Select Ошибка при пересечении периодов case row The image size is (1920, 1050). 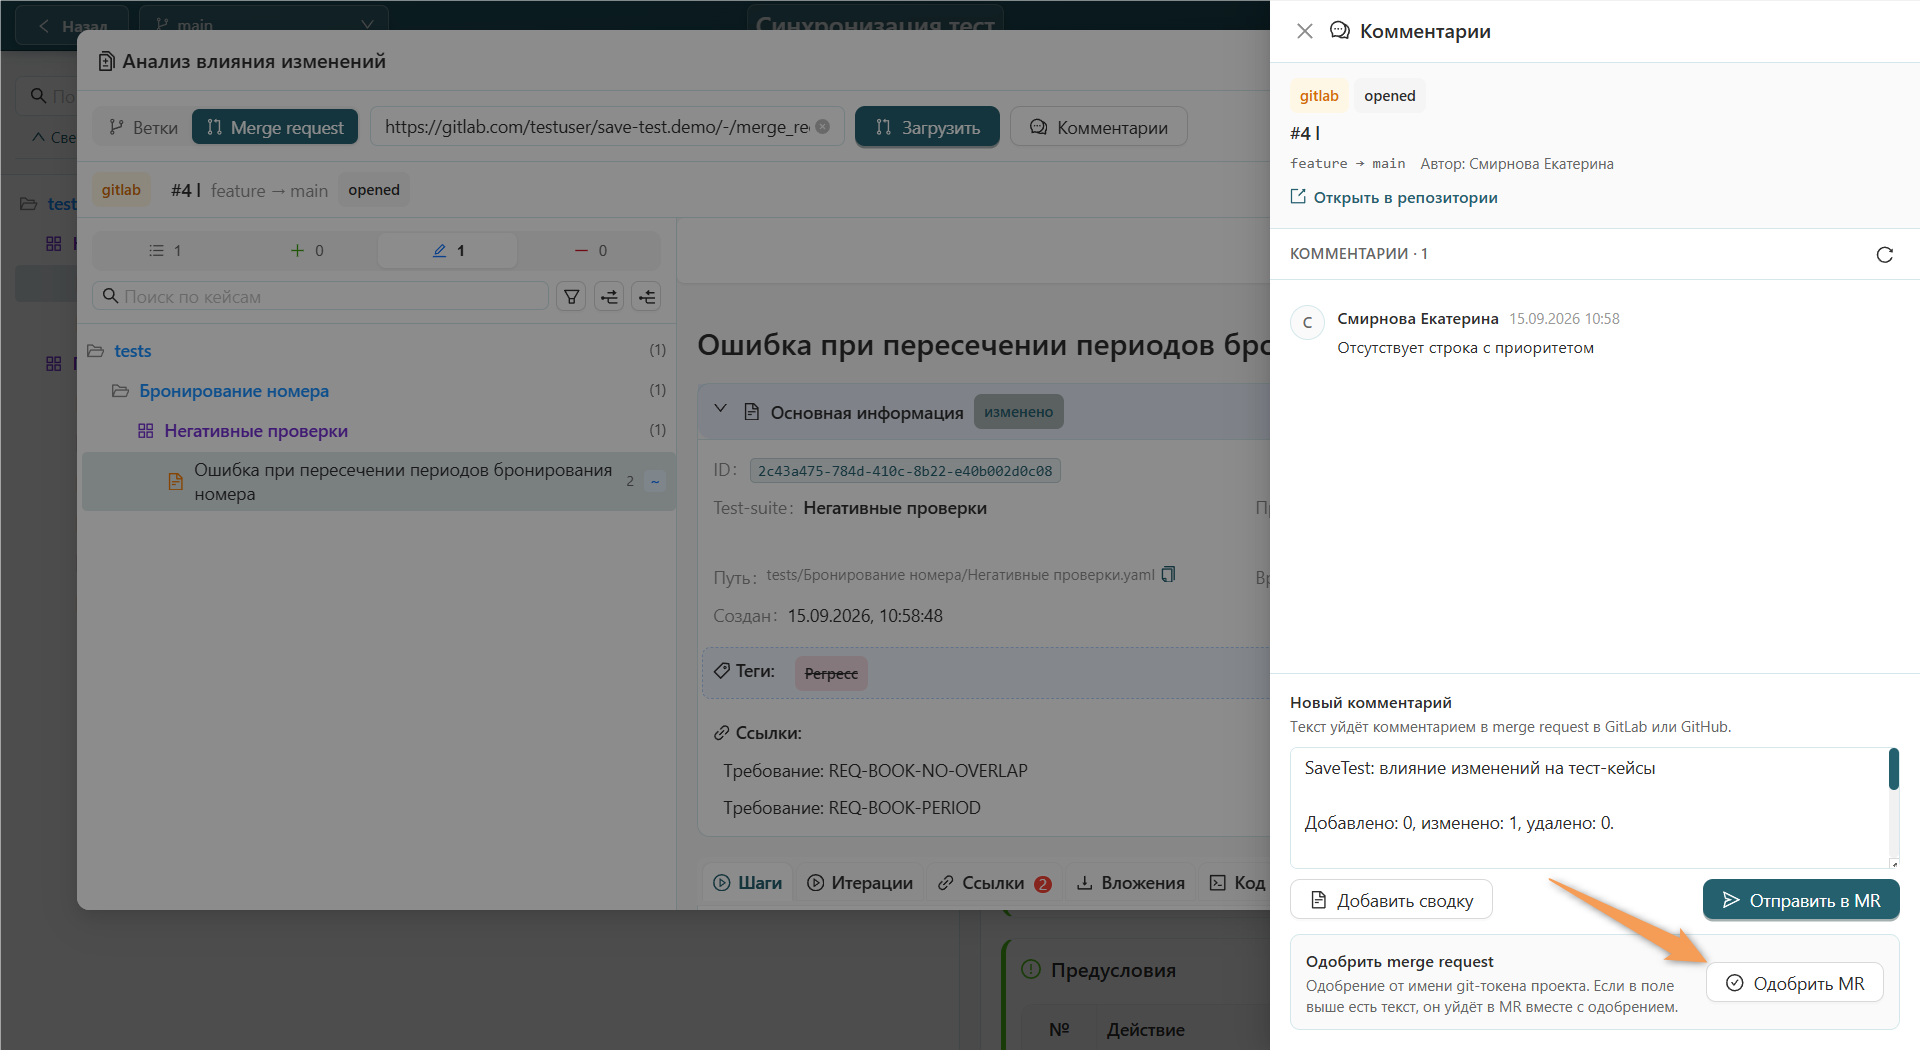tap(378, 481)
